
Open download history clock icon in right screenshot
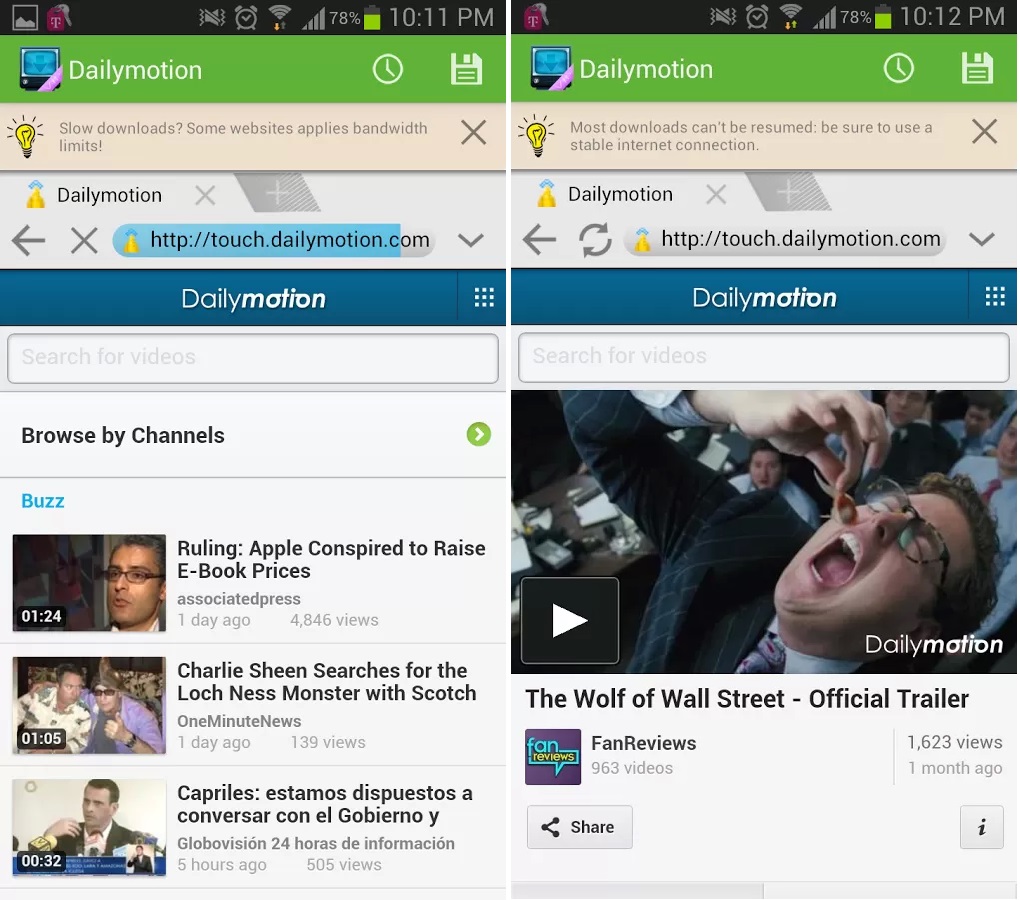coord(898,68)
